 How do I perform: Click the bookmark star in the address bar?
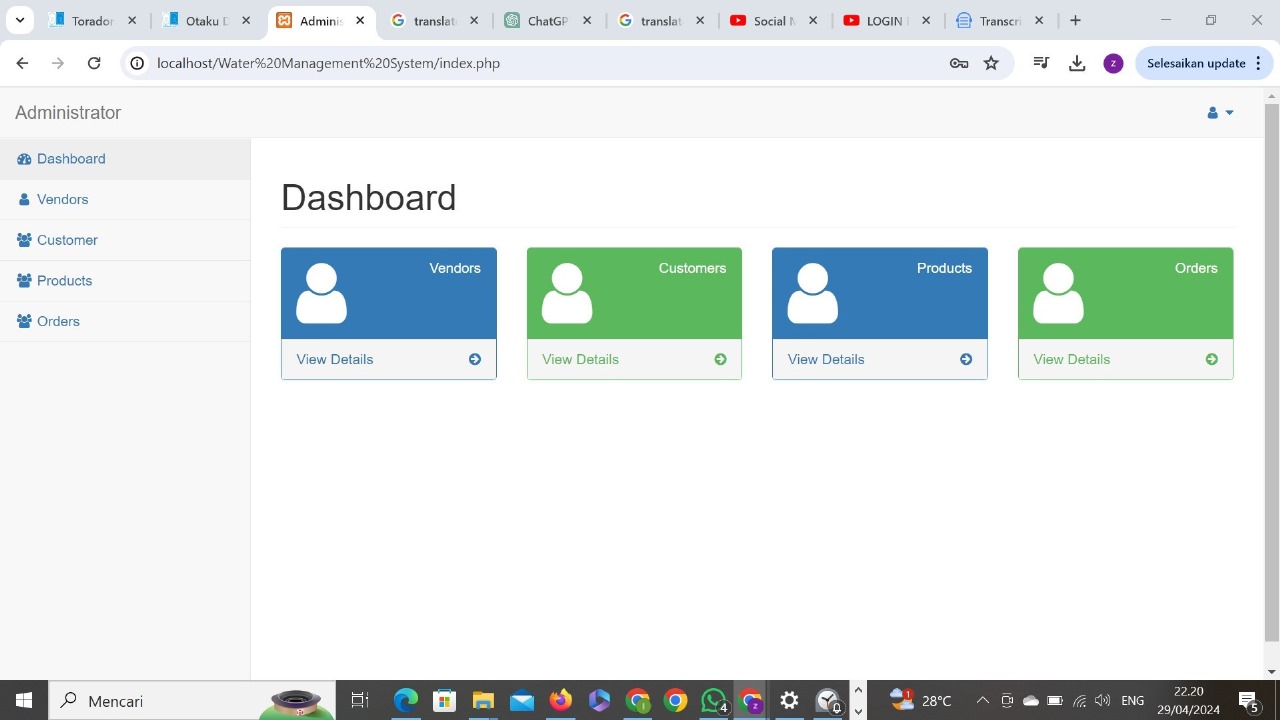coord(990,62)
